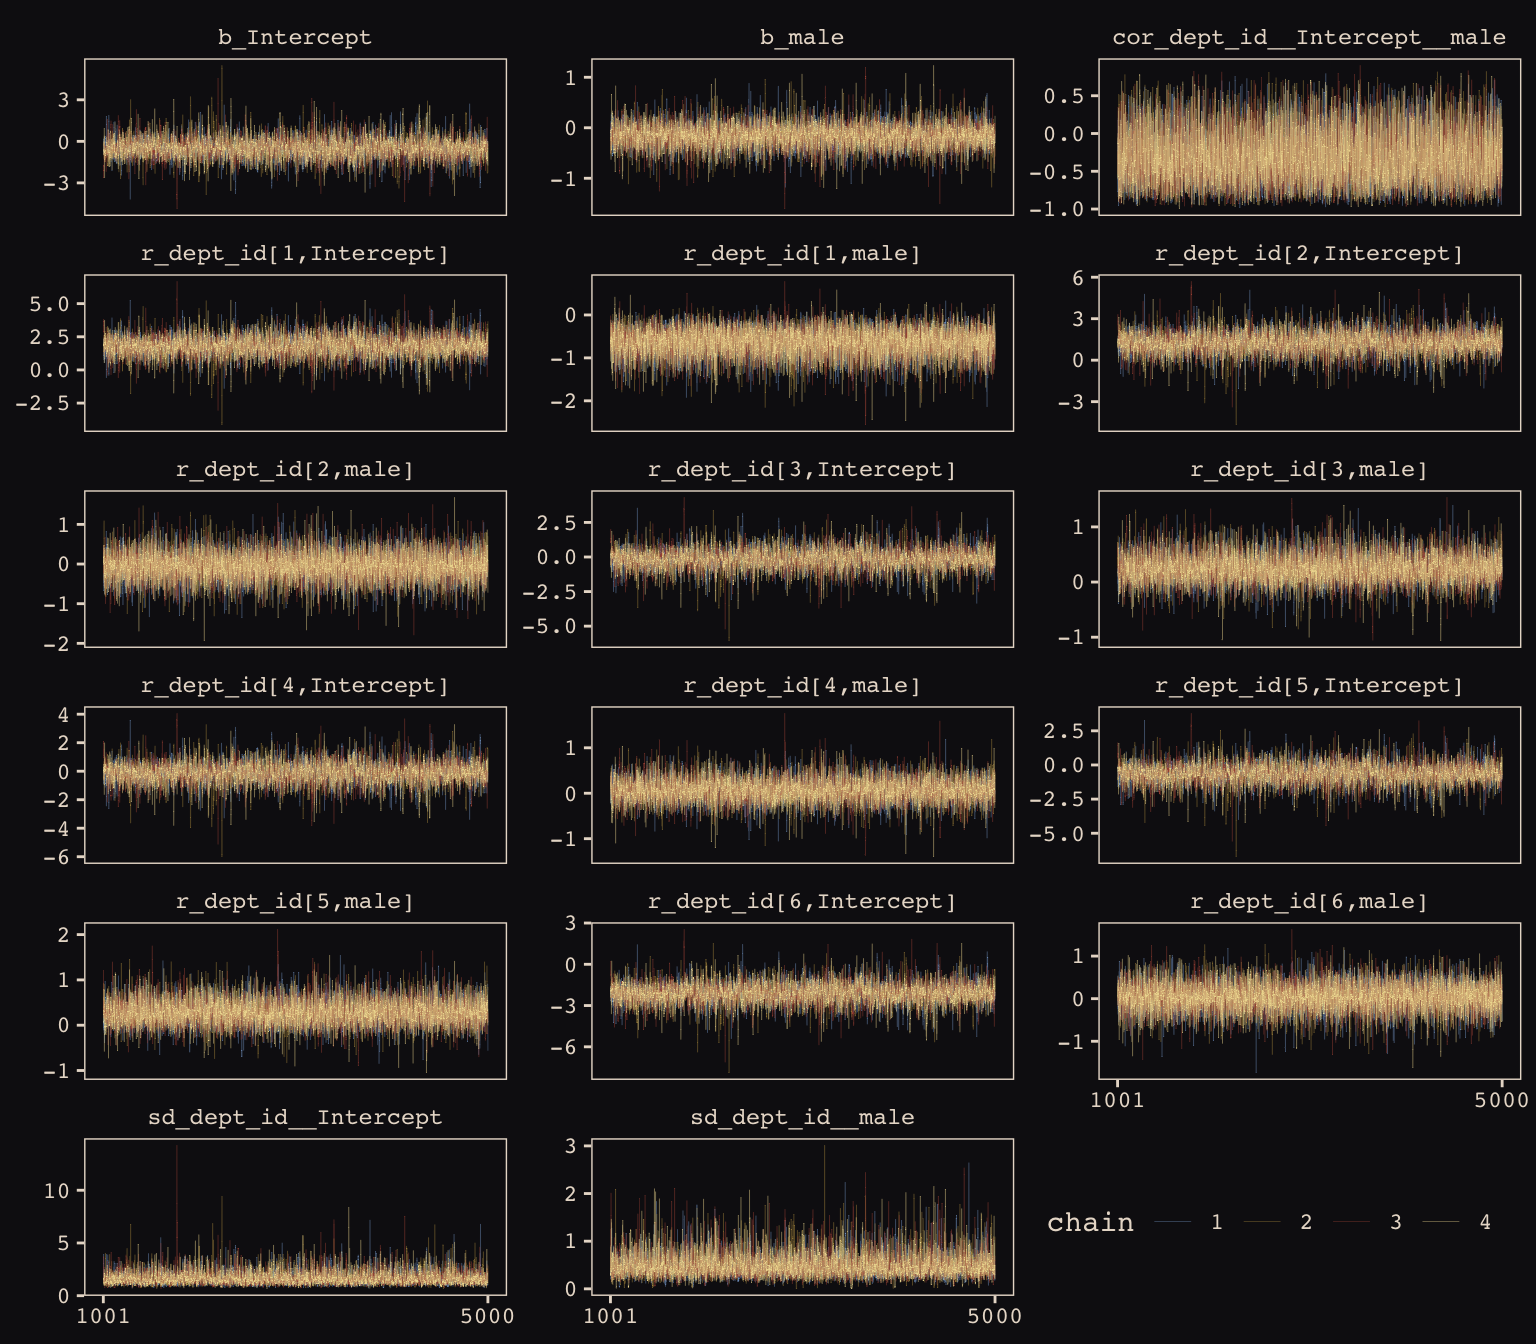Select the r_dept_id[6,Intercept] trace plot
The image size is (1536, 1344).
pos(802,1001)
